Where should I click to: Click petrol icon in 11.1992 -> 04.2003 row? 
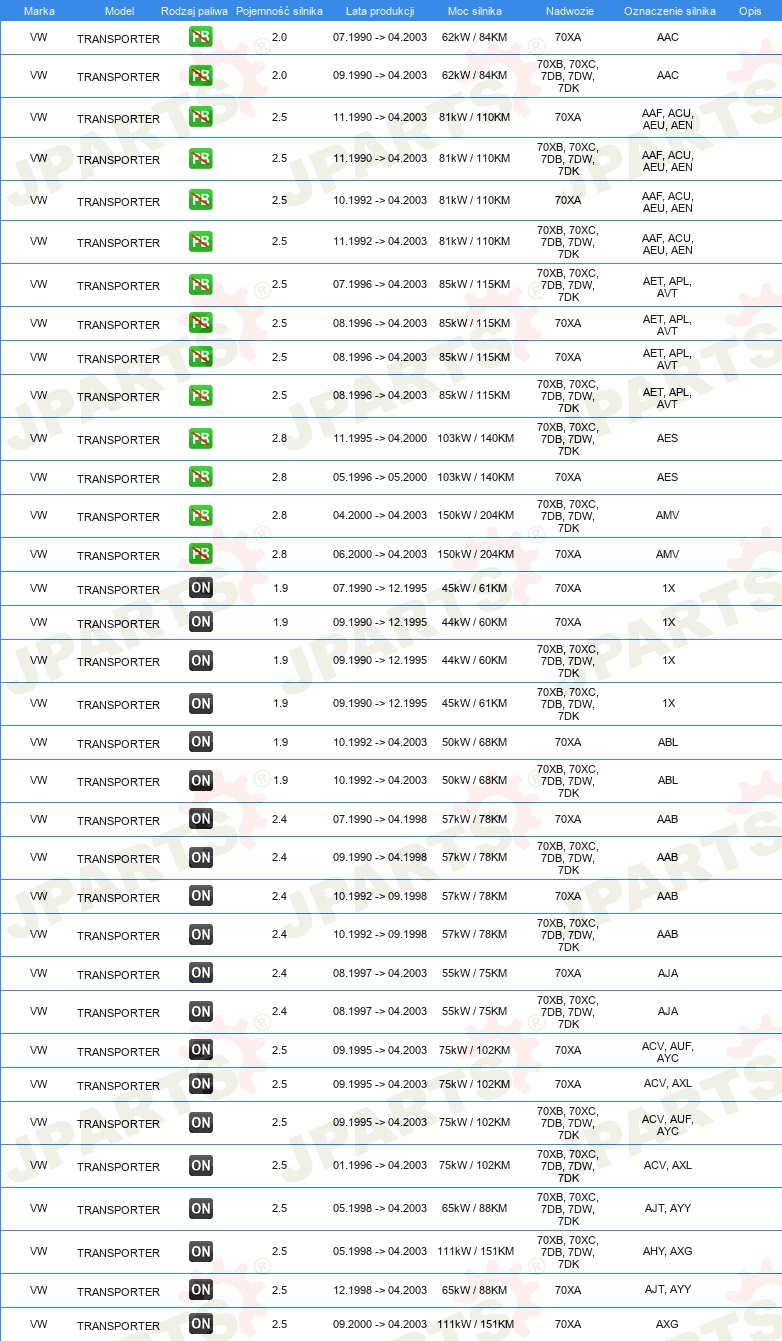(200, 241)
